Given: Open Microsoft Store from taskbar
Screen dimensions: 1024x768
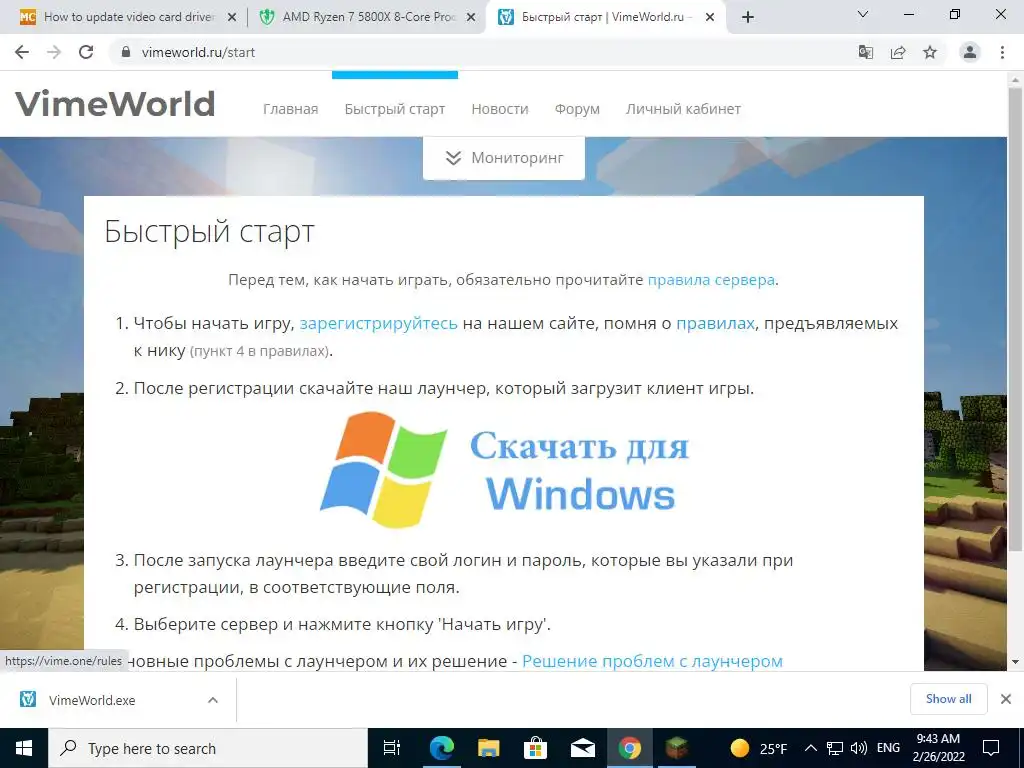Looking at the screenshot, I should pyautogui.click(x=536, y=748).
